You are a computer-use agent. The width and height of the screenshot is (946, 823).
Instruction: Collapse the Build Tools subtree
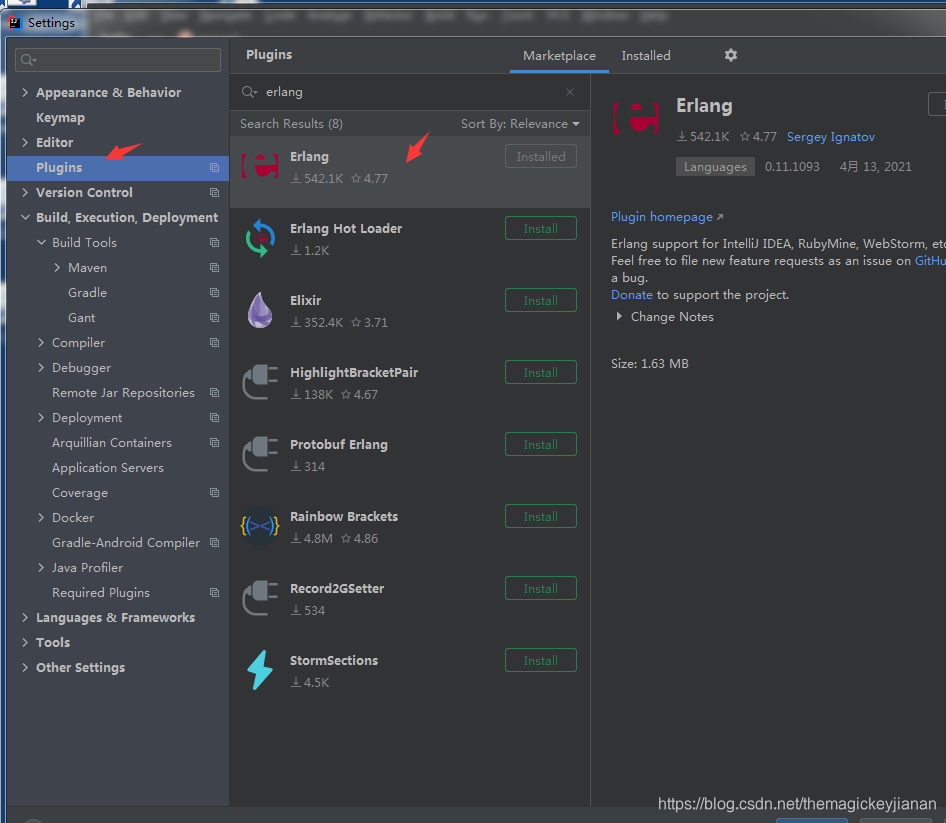point(41,243)
